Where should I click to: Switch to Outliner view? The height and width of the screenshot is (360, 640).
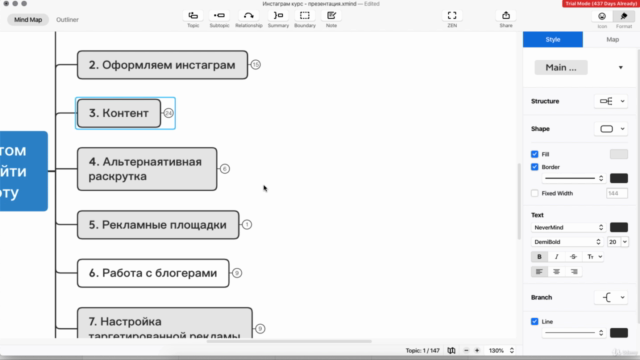(x=67, y=20)
